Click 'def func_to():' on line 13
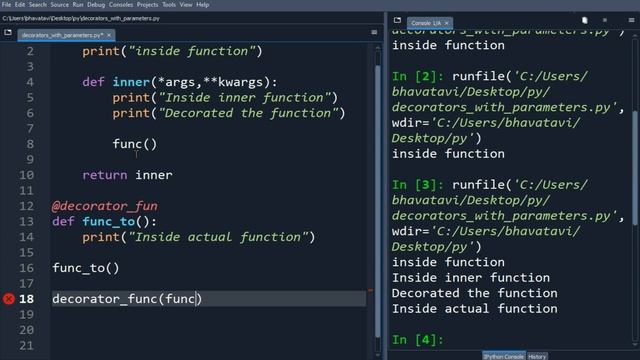The image size is (640, 360). coord(104,222)
